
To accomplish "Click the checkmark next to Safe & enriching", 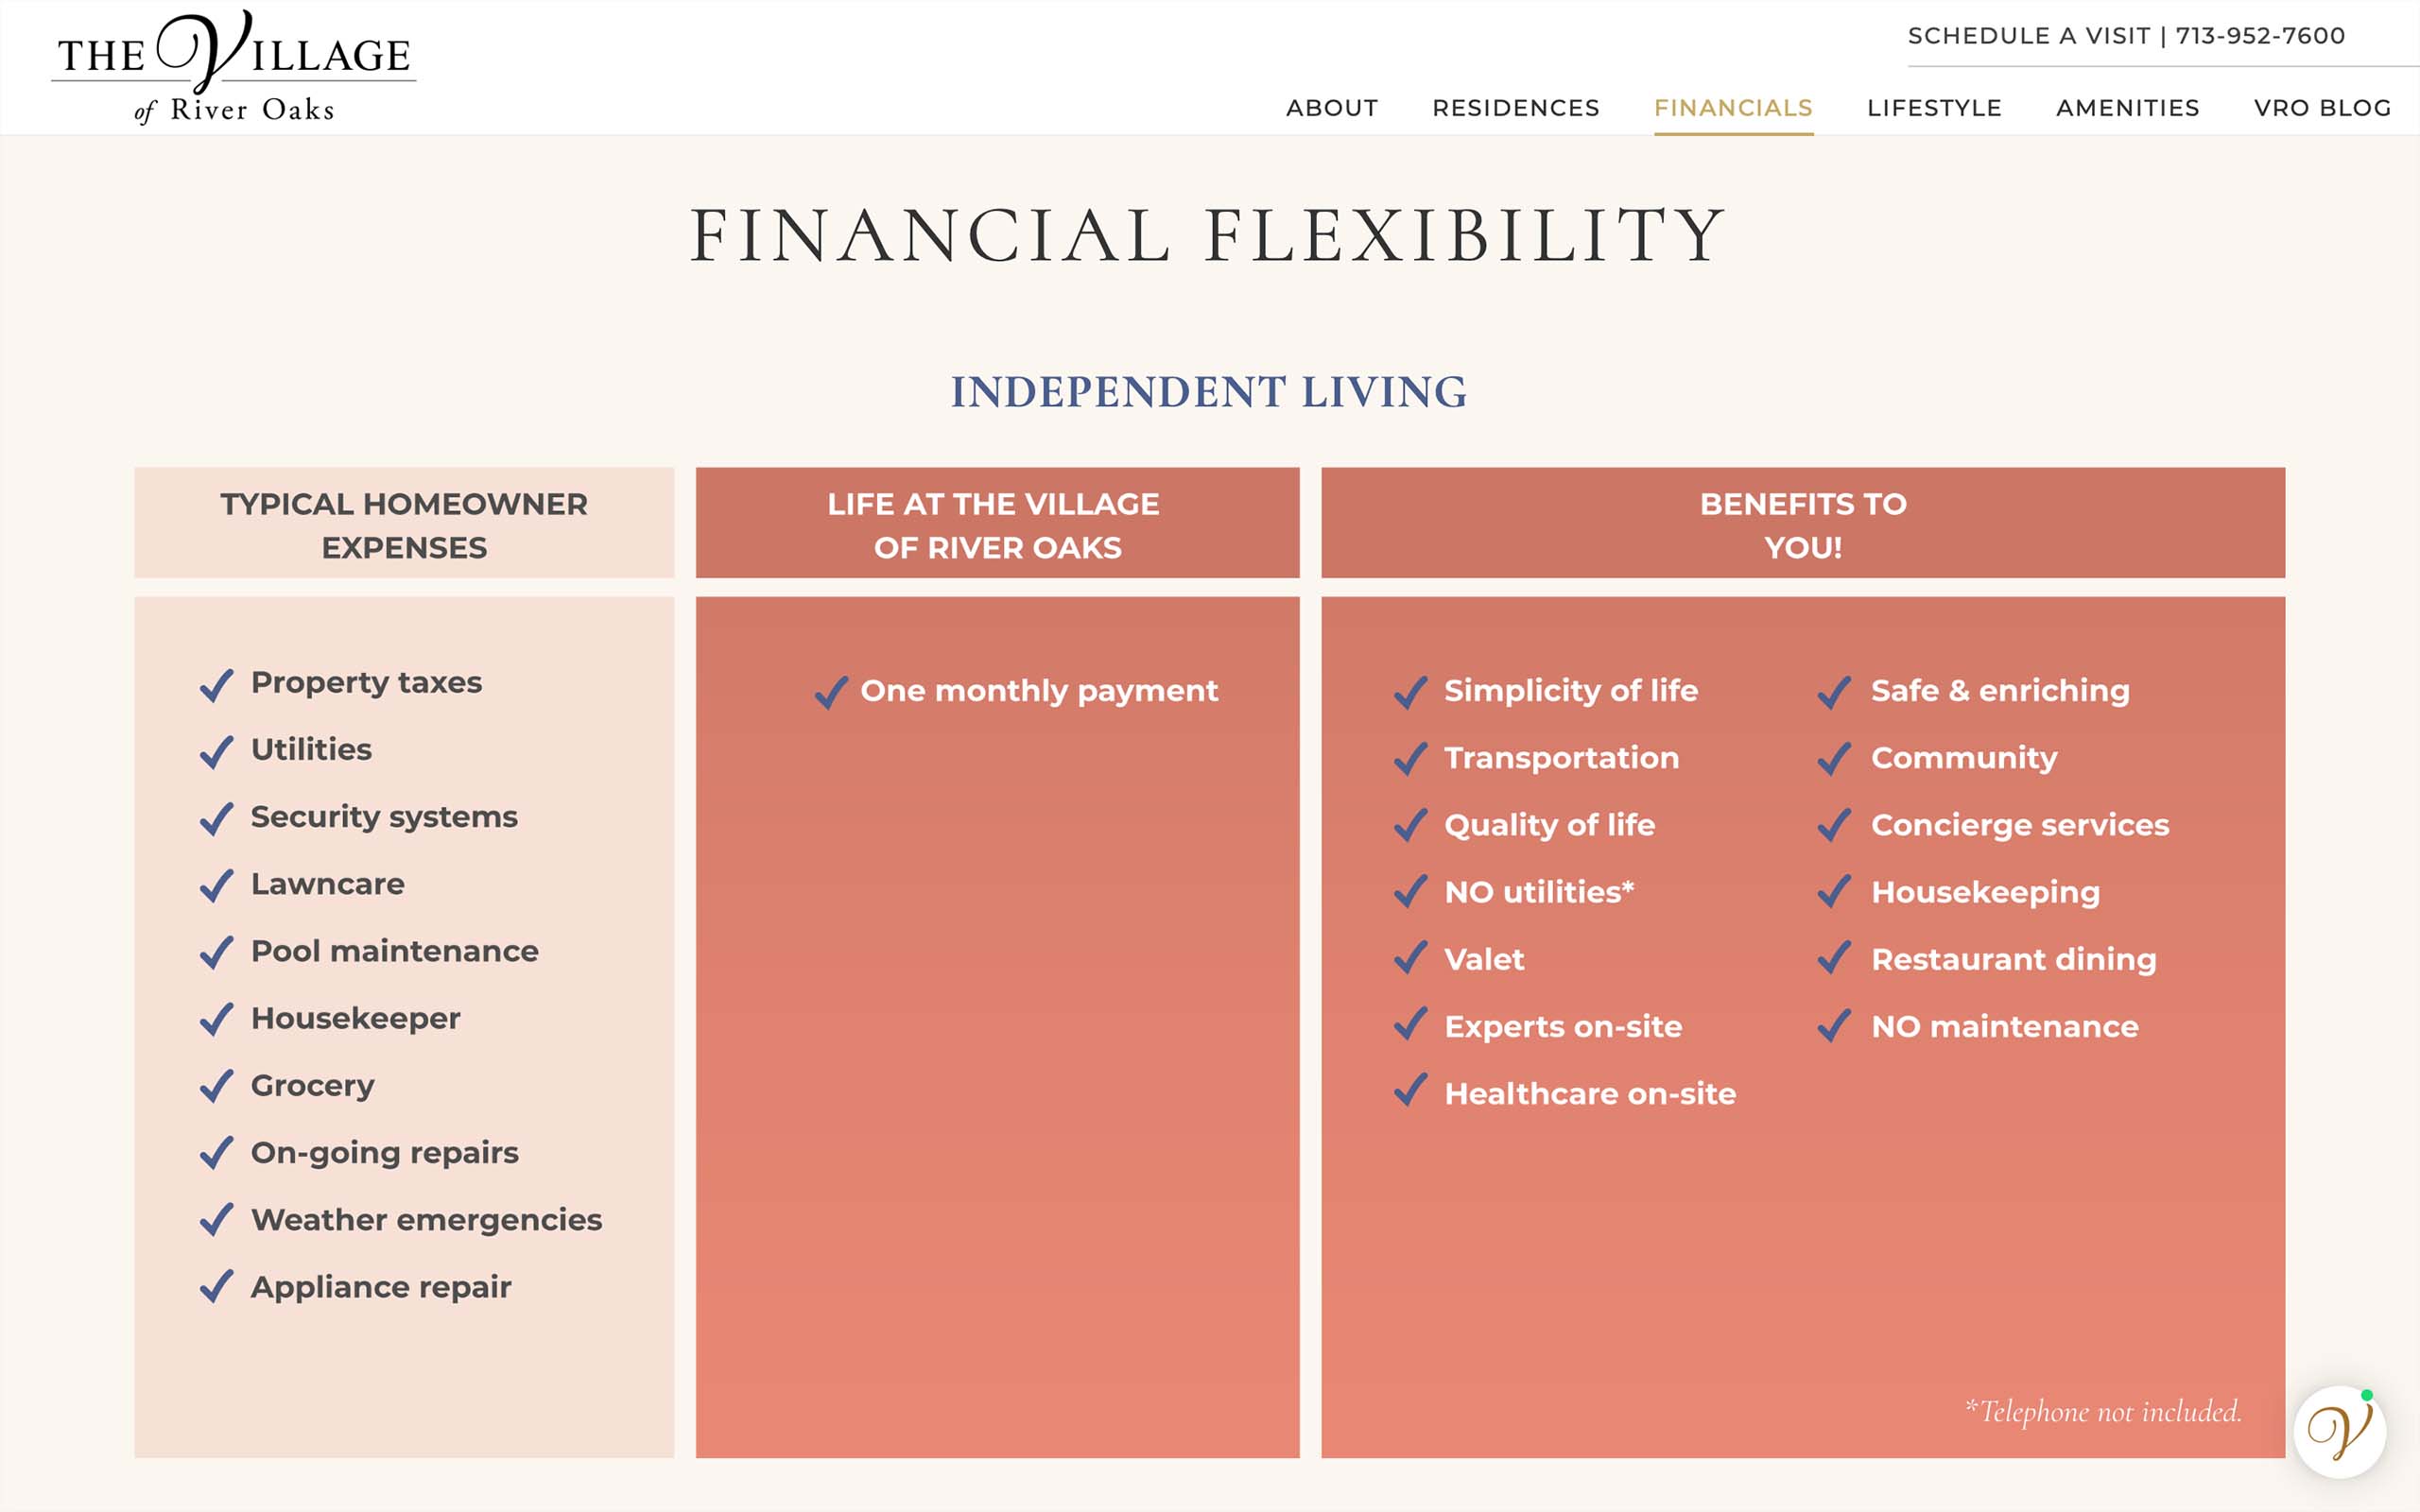I will coord(1834,691).
